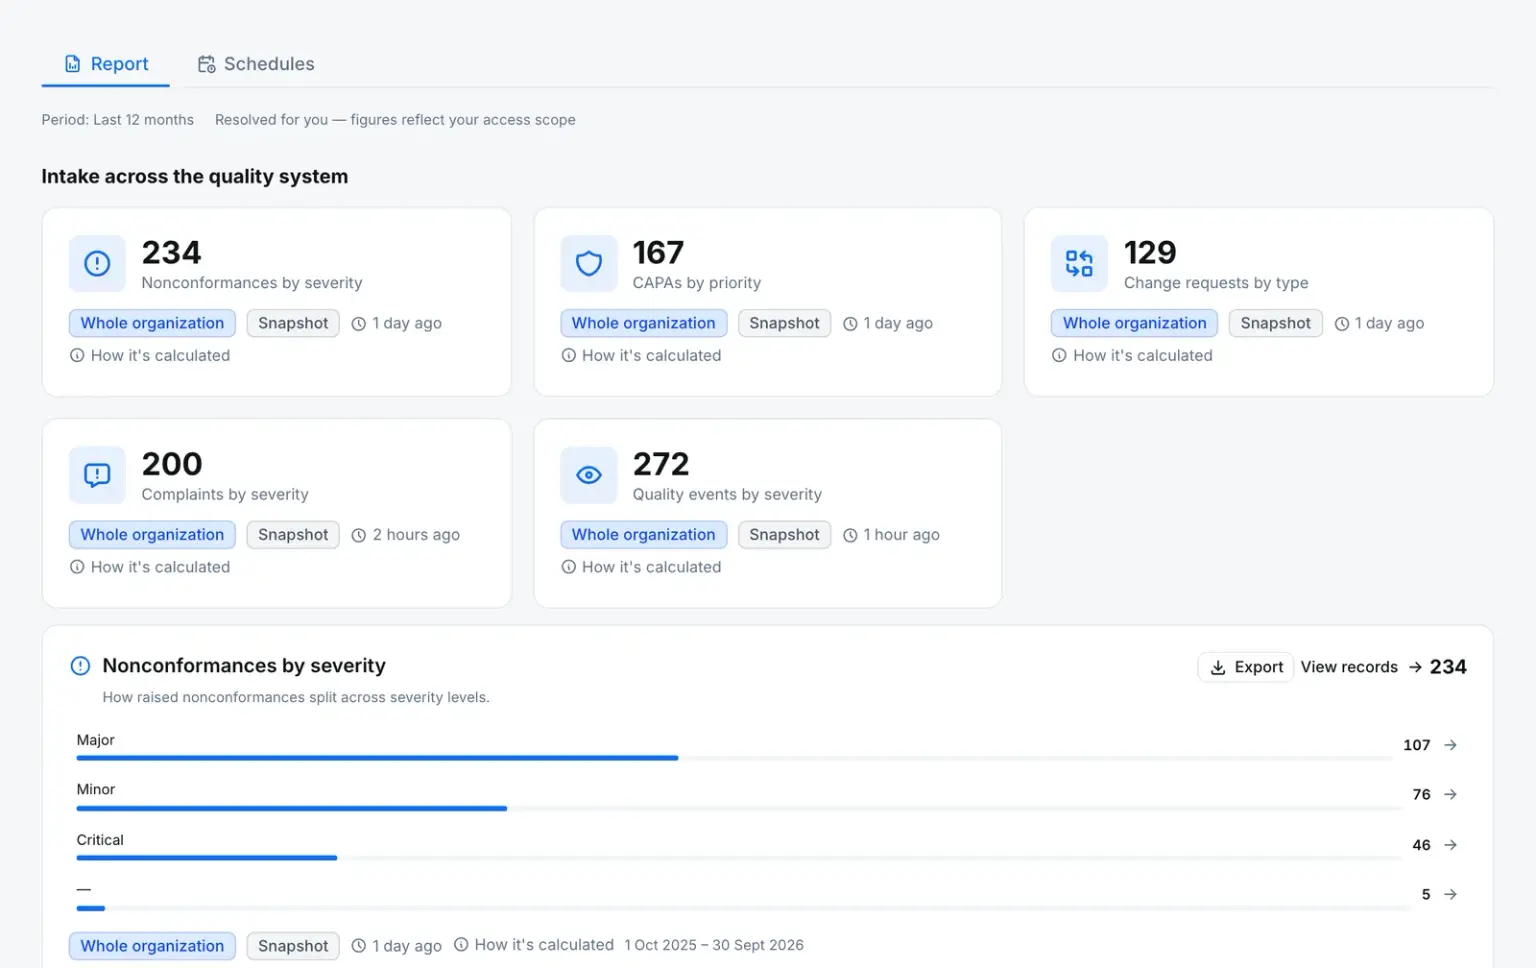Open Major nonconformances arrow
Image resolution: width=1536 pixels, height=968 pixels.
click(x=1451, y=745)
